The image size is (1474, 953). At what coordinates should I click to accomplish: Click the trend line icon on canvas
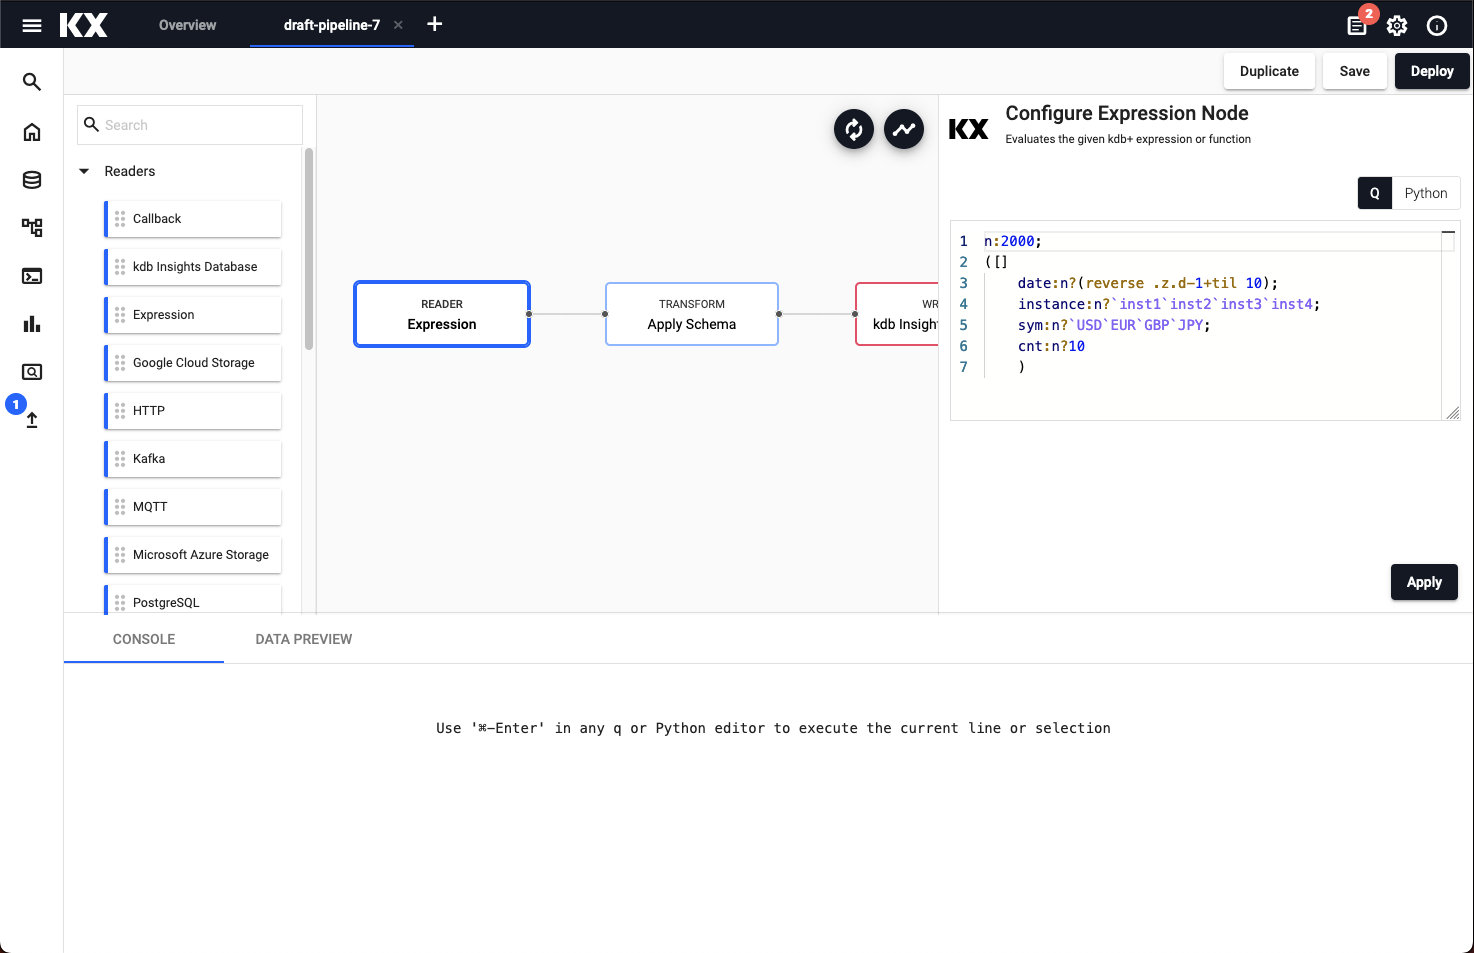pyautogui.click(x=904, y=129)
